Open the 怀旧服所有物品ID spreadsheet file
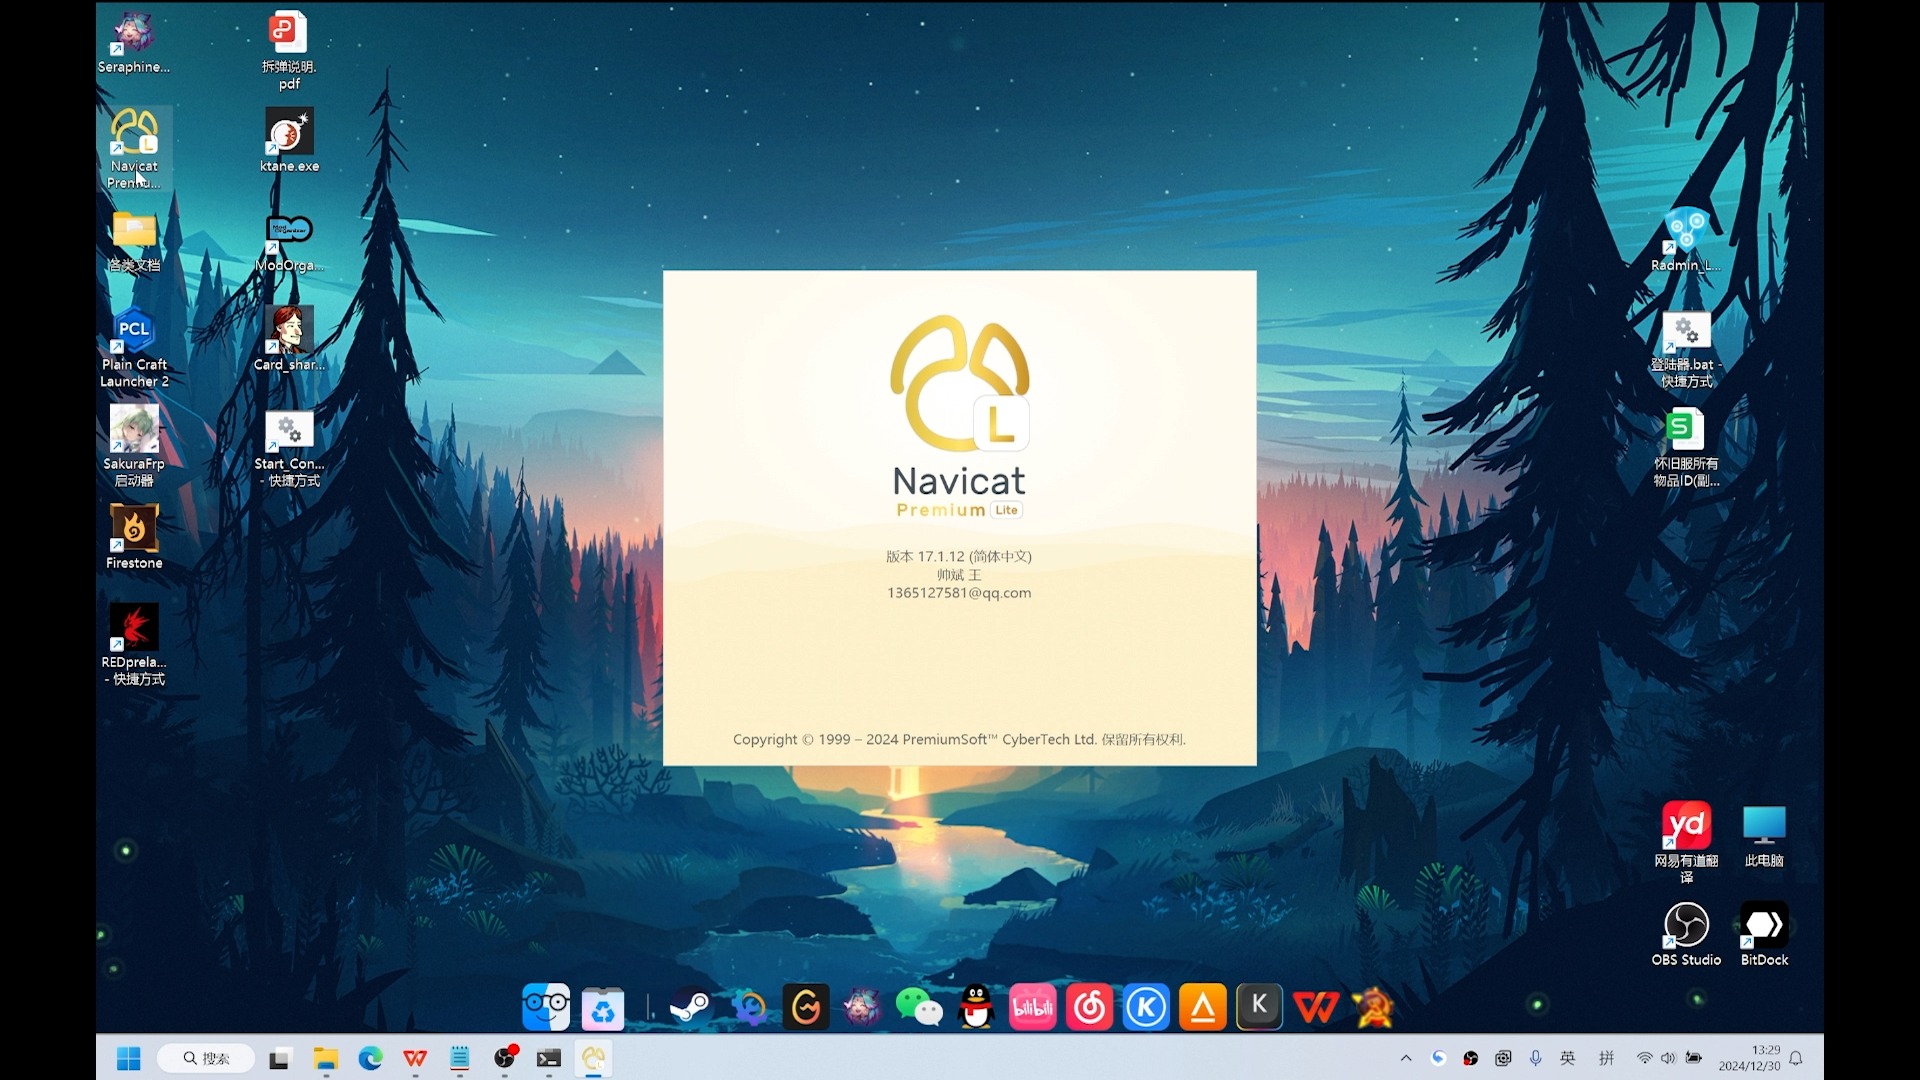Image resolution: width=1920 pixels, height=1080 pixels. coord(1686,447)
